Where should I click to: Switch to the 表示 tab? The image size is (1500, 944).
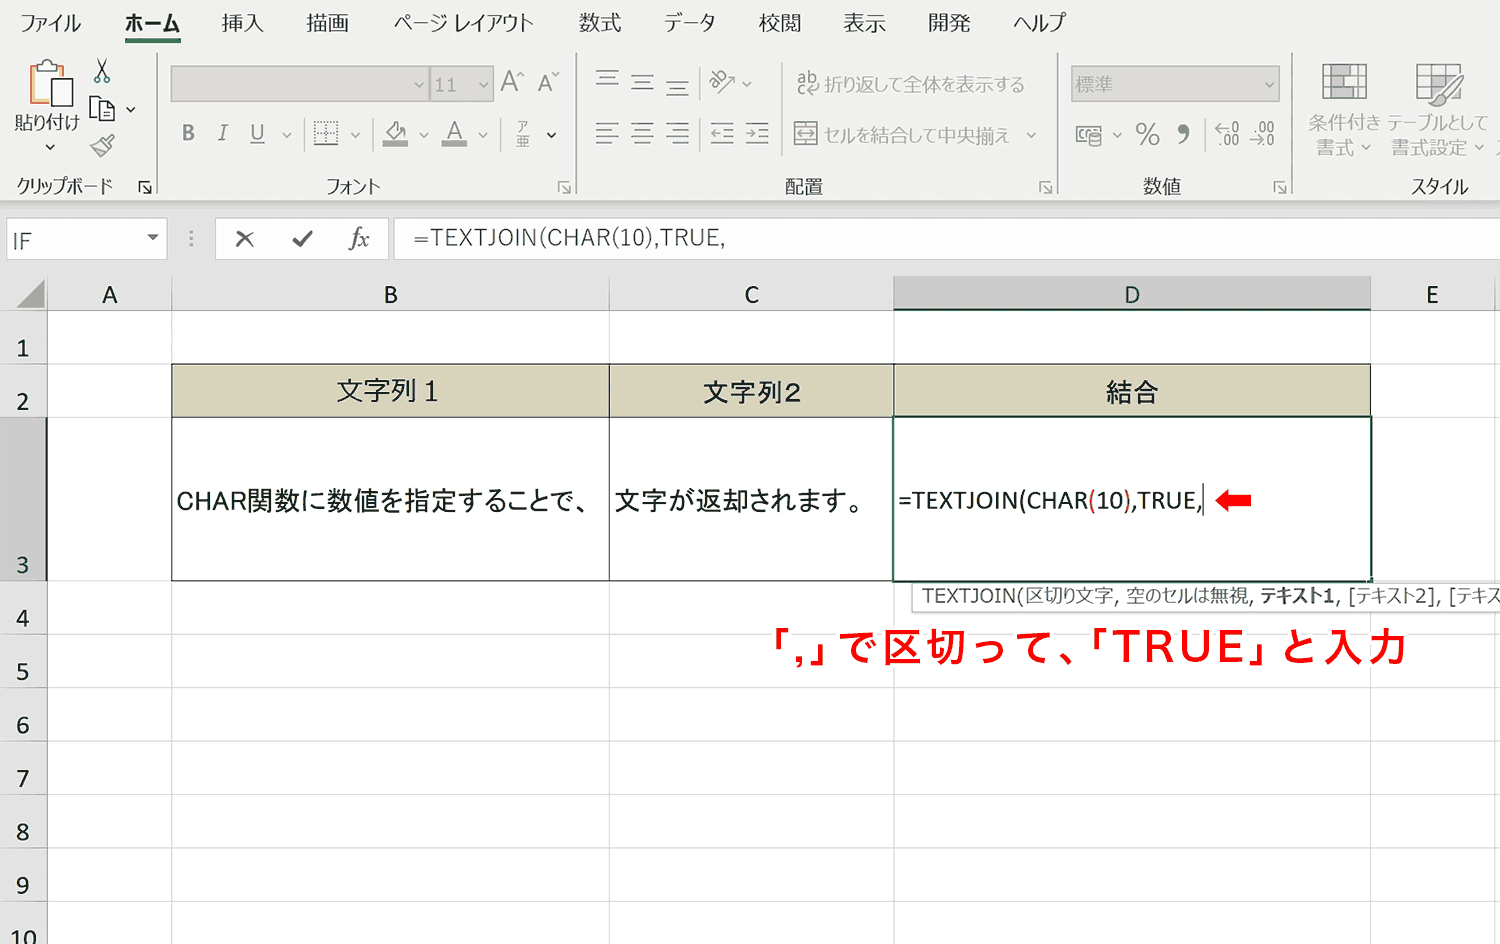click(x=865, y=23)
